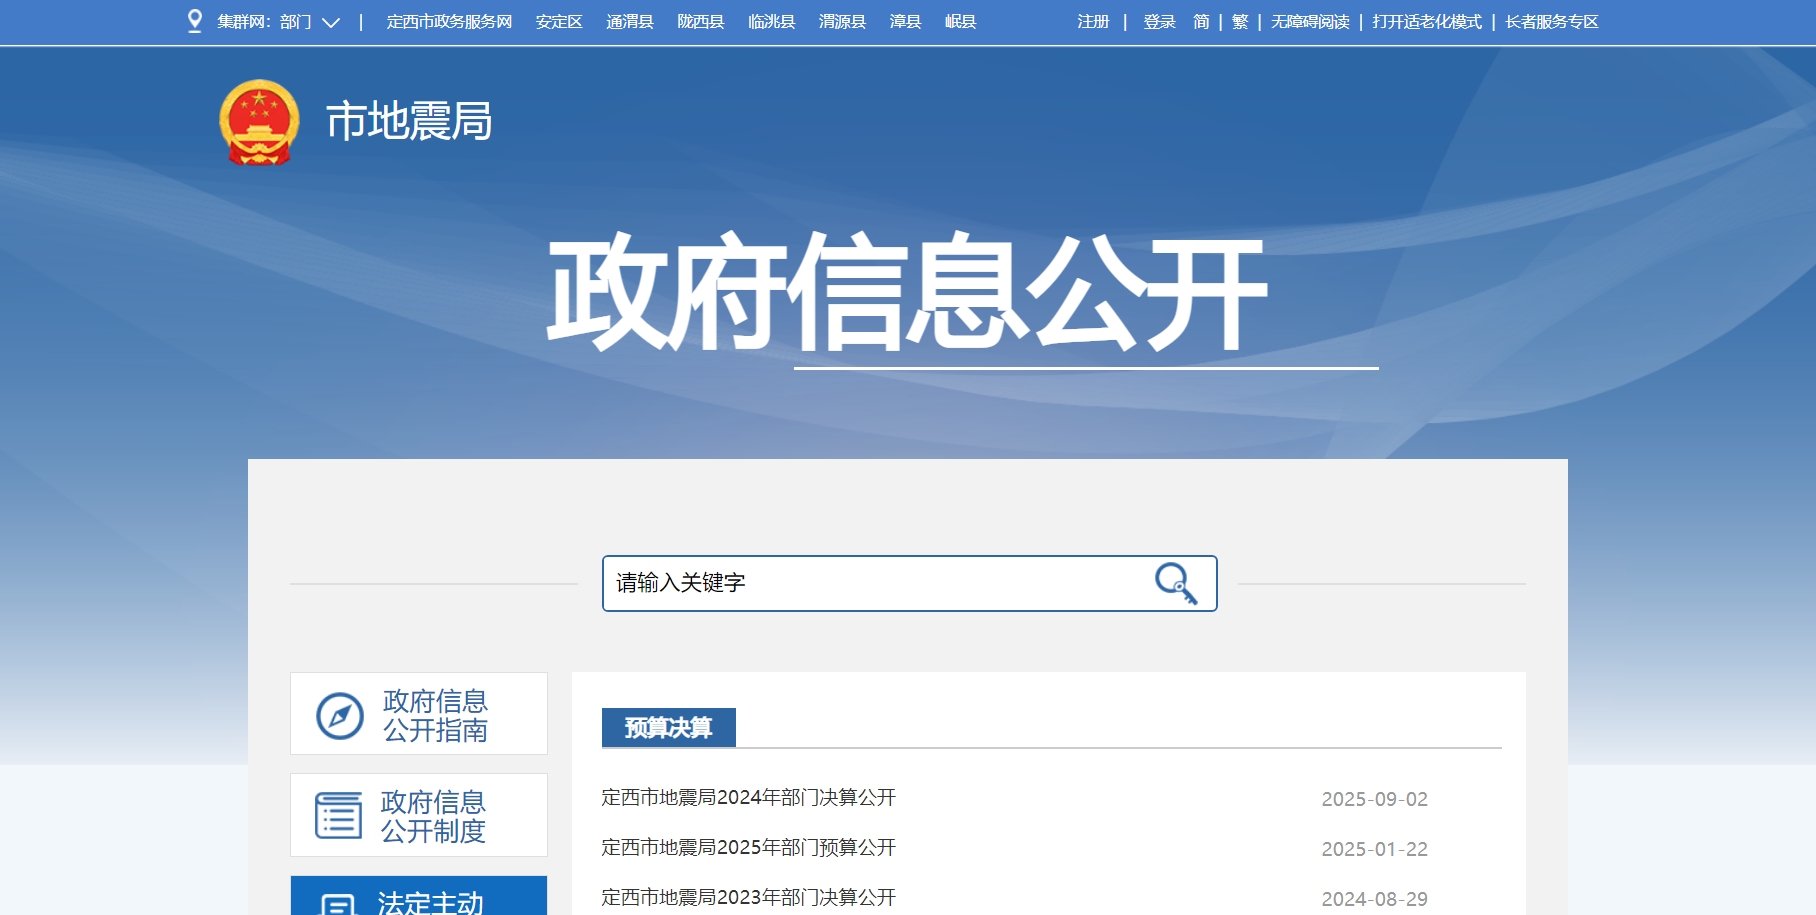Open 定西市政务服务网 in top navigation
Viewport: 1816px width, 915px height.
[x=449, y=22]
